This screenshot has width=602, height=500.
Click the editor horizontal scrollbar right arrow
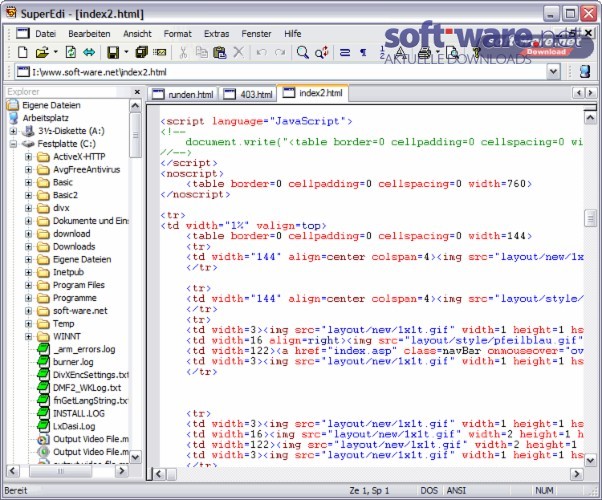576,474
